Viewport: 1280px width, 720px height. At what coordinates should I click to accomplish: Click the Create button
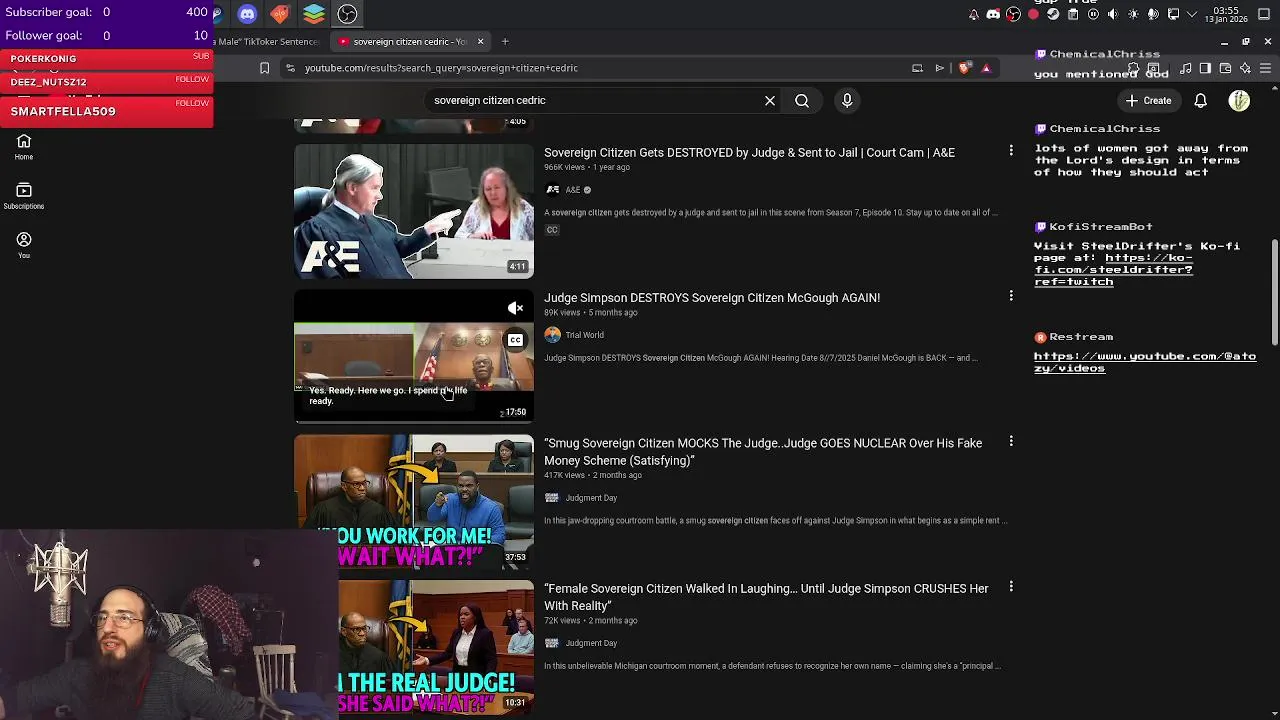click(x=1148, y=101)
